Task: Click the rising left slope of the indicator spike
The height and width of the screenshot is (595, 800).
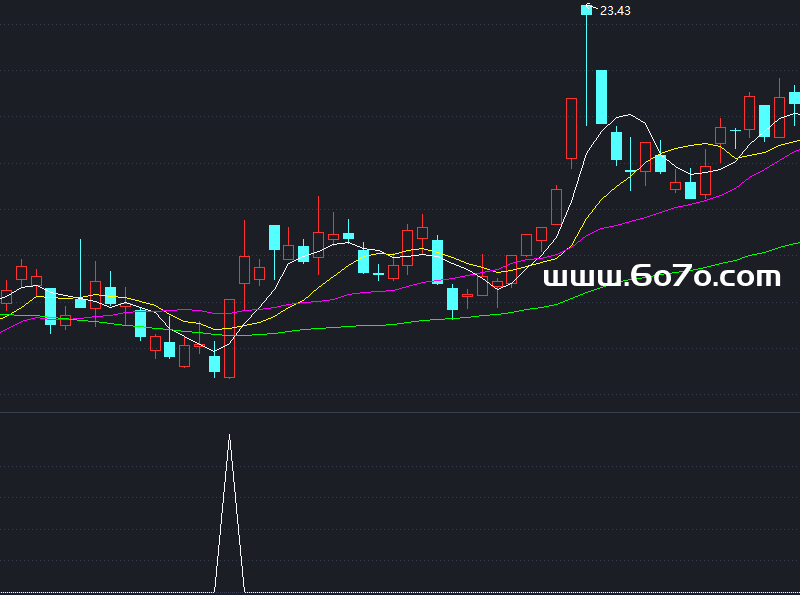Action: pos(222,515)
